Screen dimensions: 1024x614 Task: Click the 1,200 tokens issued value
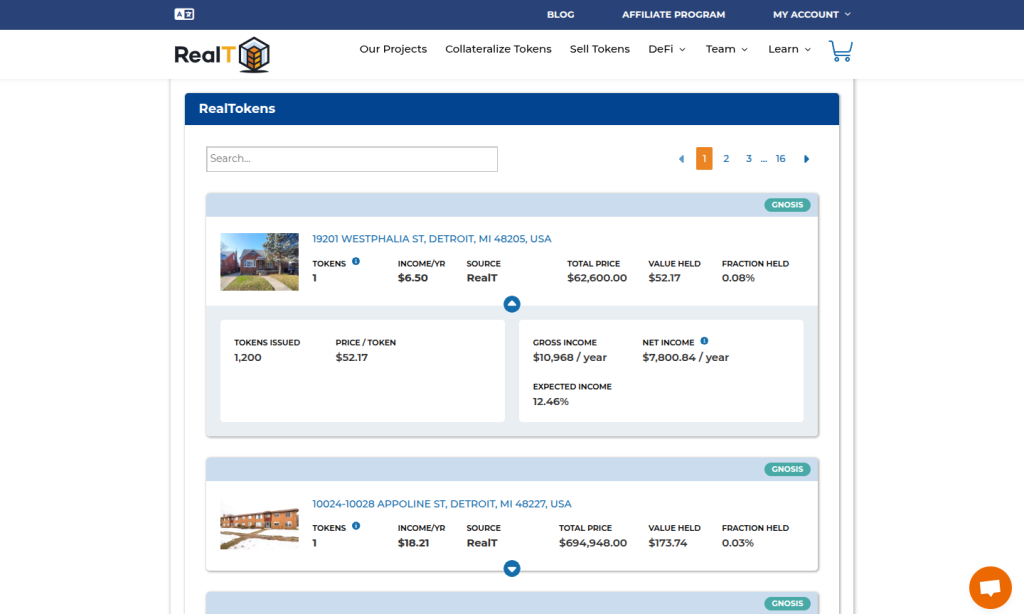(248, 357)
